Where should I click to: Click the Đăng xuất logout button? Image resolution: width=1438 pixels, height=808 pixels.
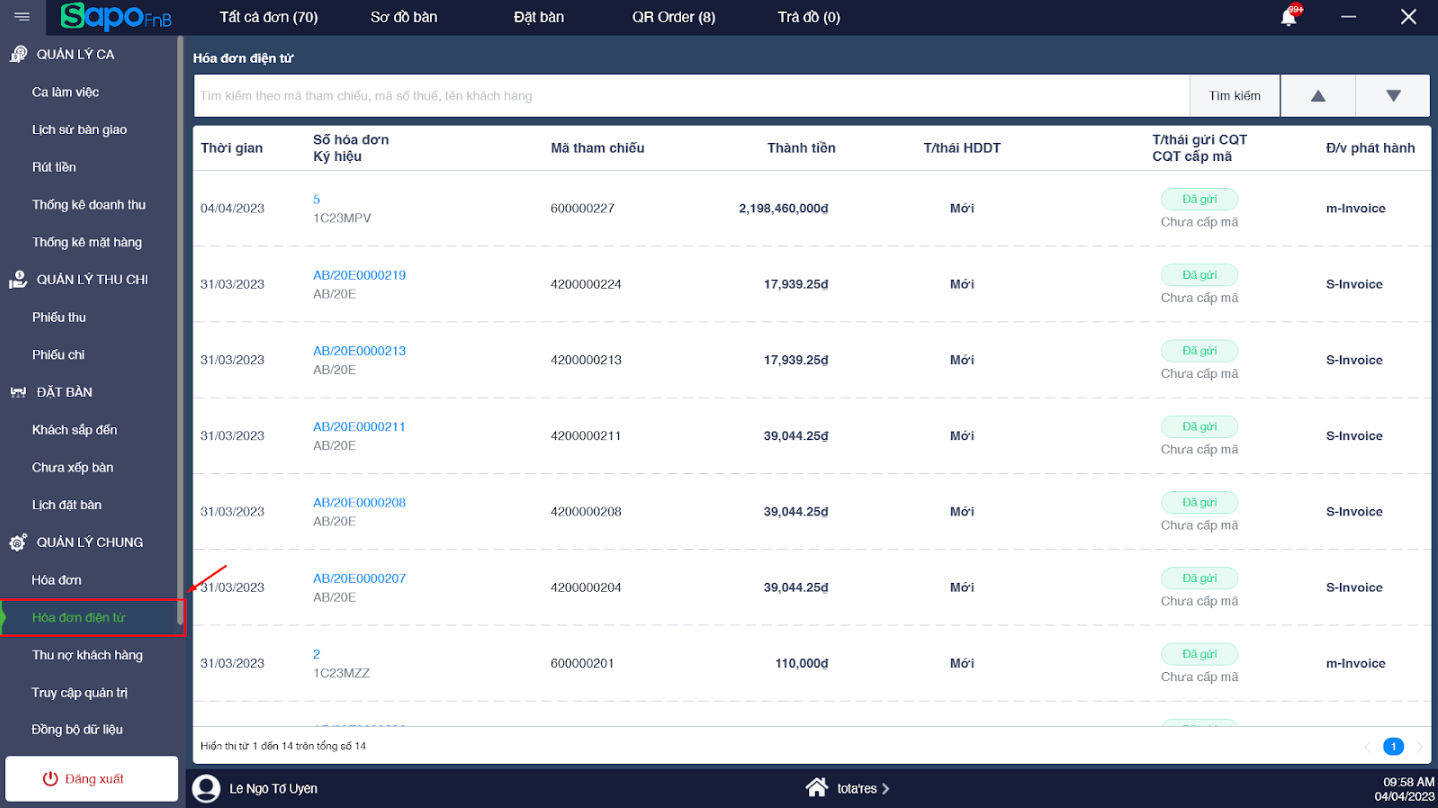[92, 779]
